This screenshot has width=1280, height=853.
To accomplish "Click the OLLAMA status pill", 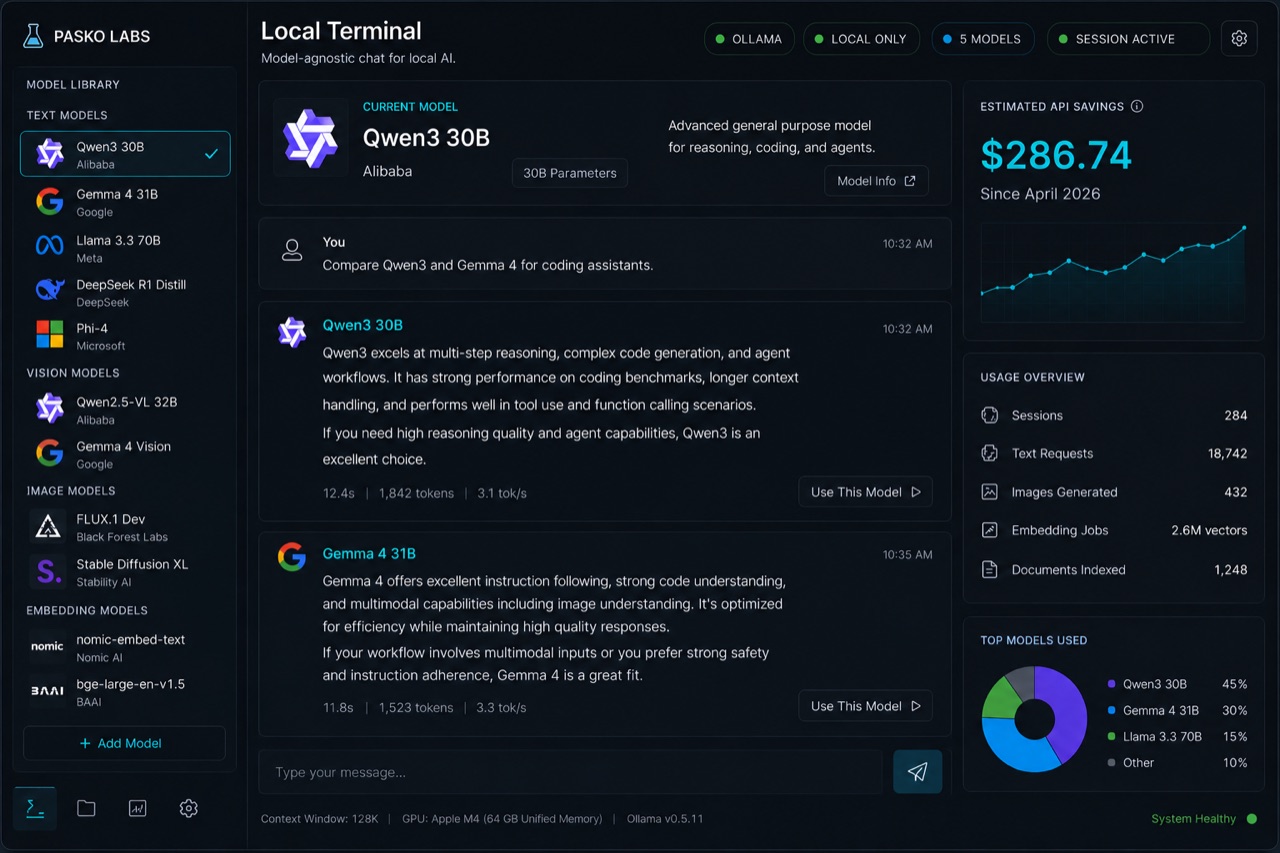I will (x=749, y=39).
